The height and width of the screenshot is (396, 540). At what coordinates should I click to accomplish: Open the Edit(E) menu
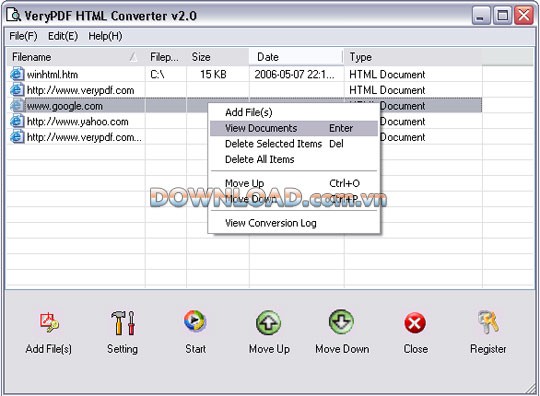point(63,36)
